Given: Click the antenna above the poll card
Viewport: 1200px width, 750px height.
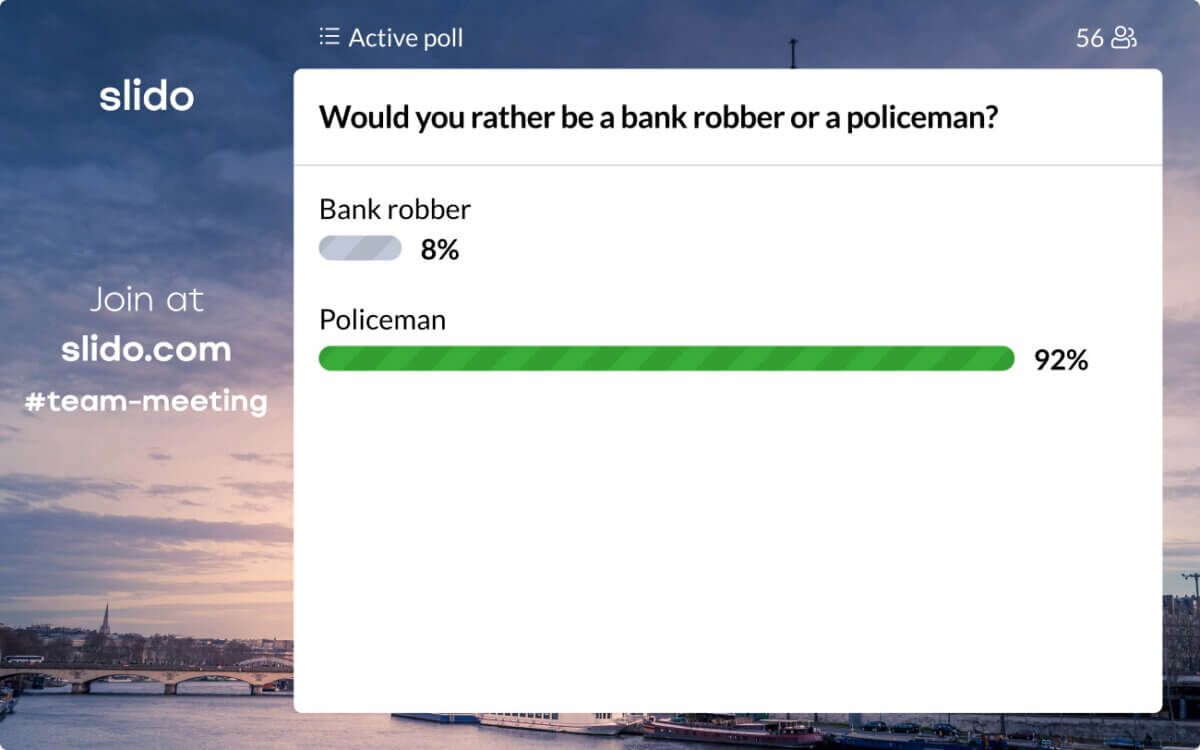Looking at the screenshot, I should coord(793,53).
